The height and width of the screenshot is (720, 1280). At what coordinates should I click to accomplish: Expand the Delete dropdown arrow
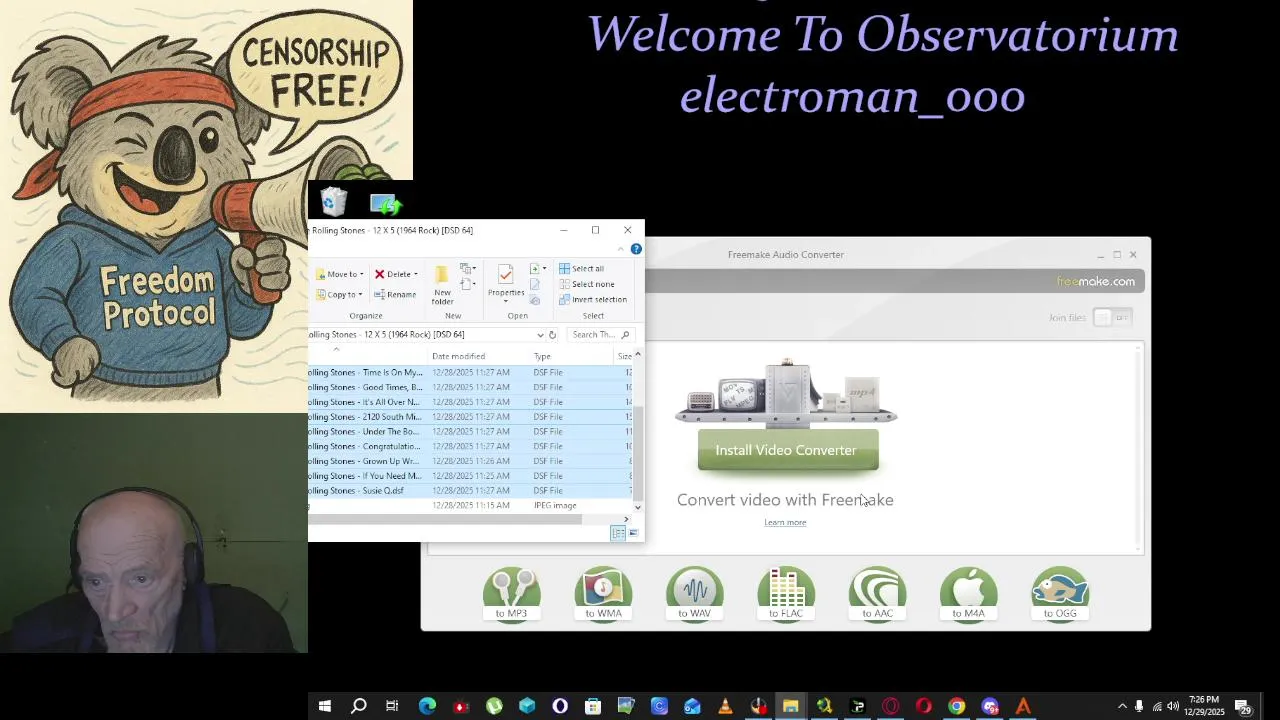416,274
